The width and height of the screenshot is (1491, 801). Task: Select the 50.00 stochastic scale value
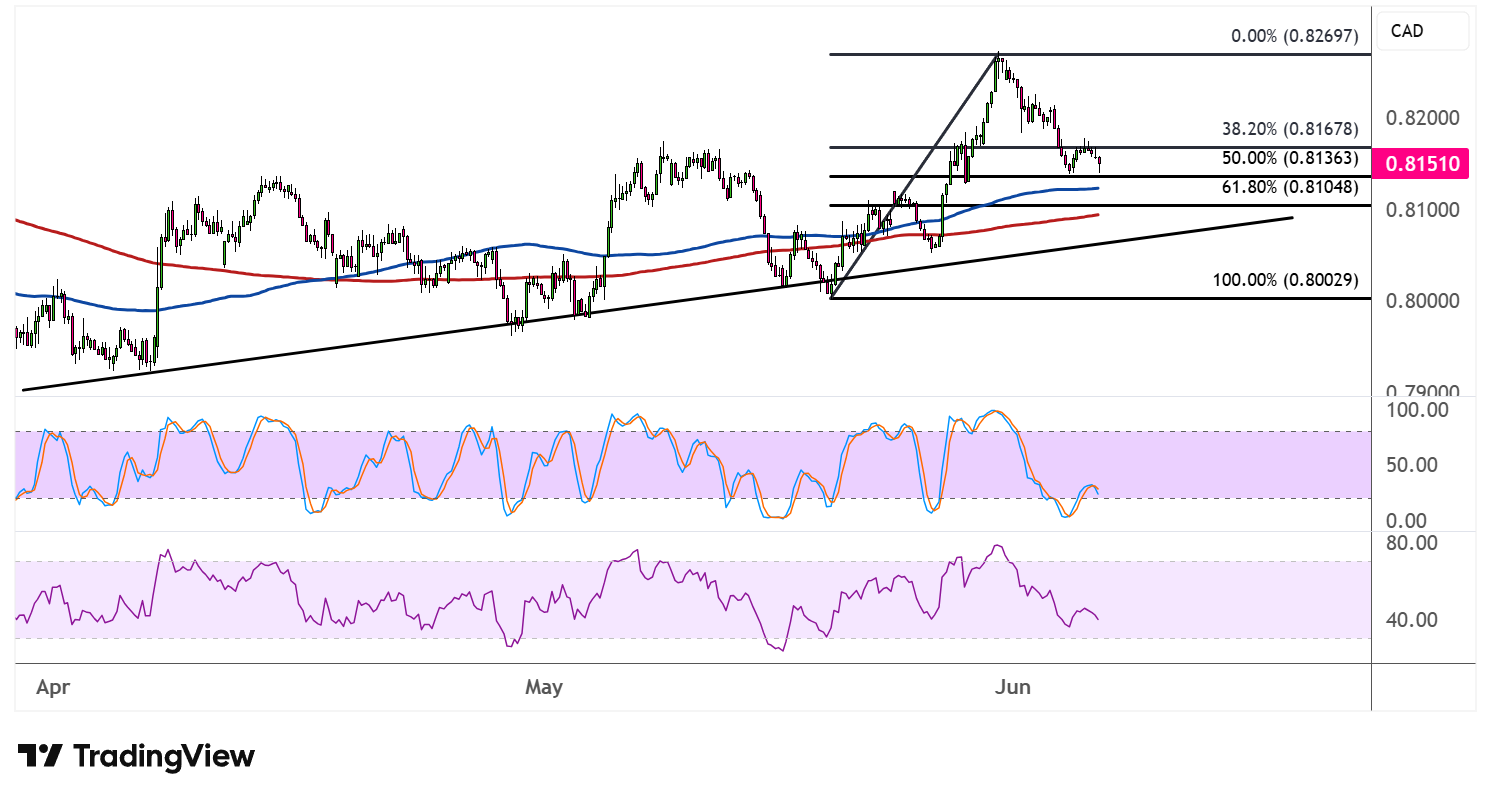tap(1413, 465)
